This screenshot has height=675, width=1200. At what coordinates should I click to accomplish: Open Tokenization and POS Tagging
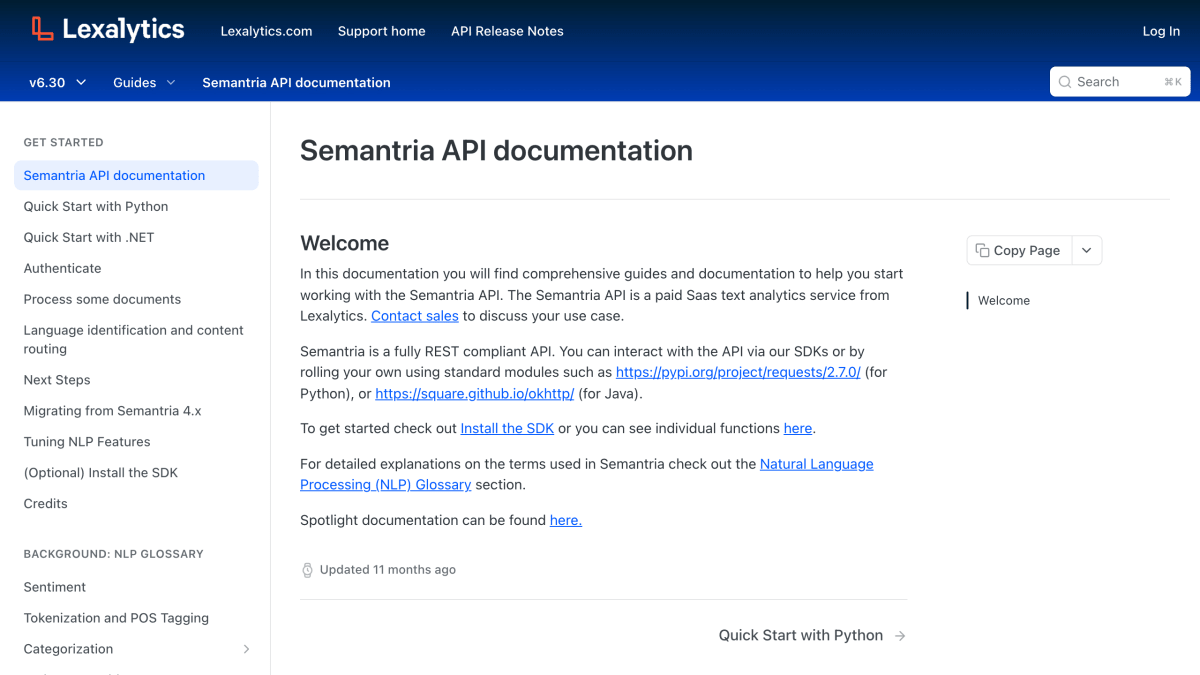116,618
